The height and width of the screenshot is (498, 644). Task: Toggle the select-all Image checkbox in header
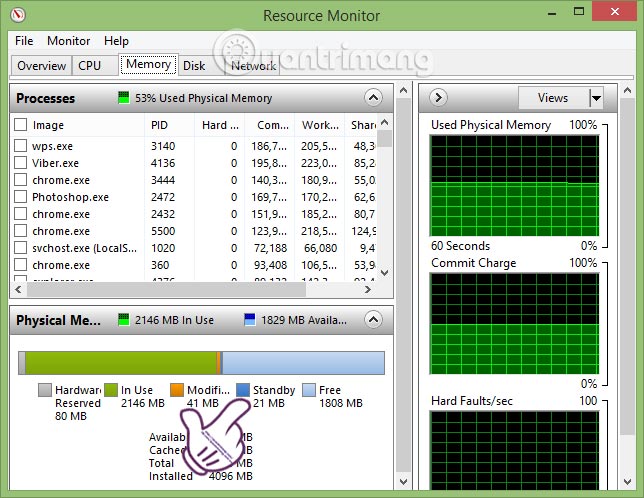pos(20,125)
